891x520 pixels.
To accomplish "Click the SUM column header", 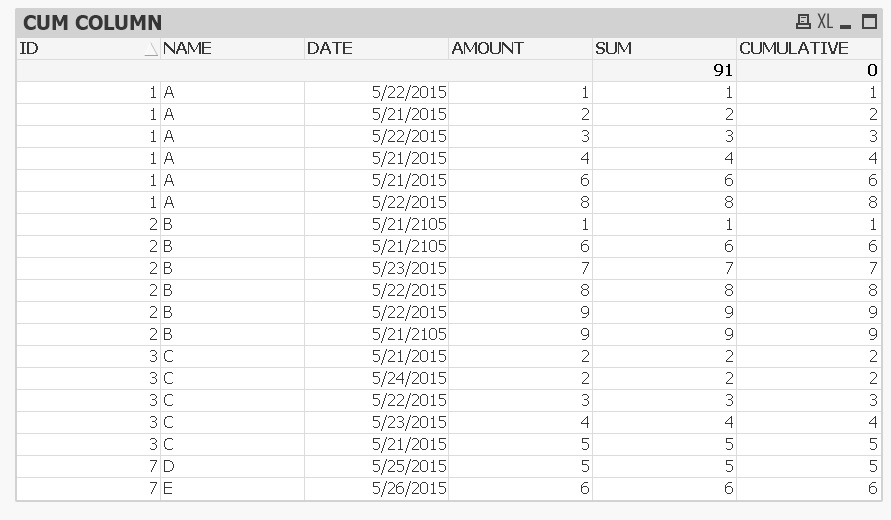I will point(613,48).
